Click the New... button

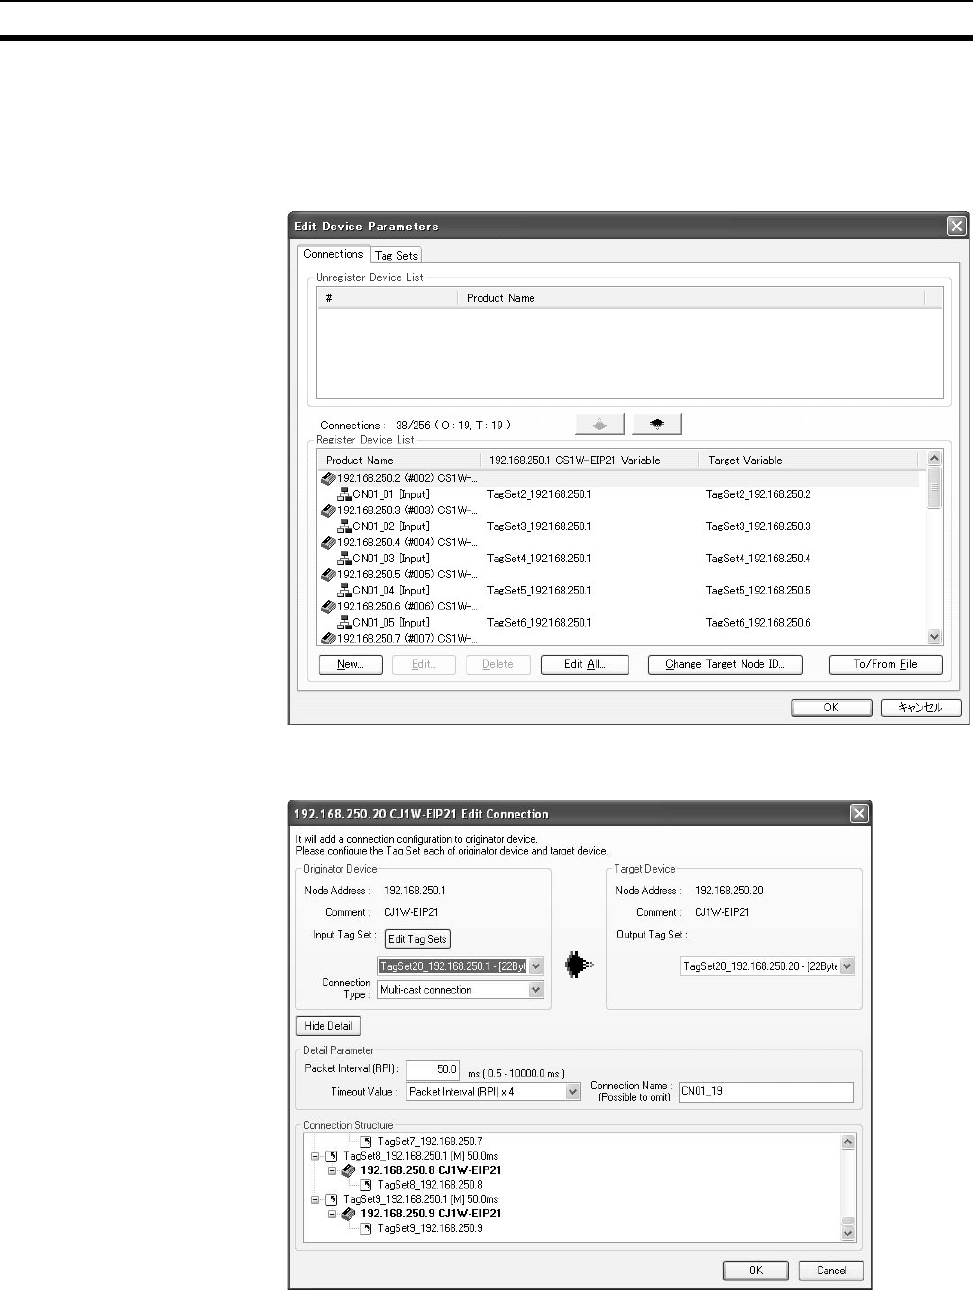[x=351, y=664]
